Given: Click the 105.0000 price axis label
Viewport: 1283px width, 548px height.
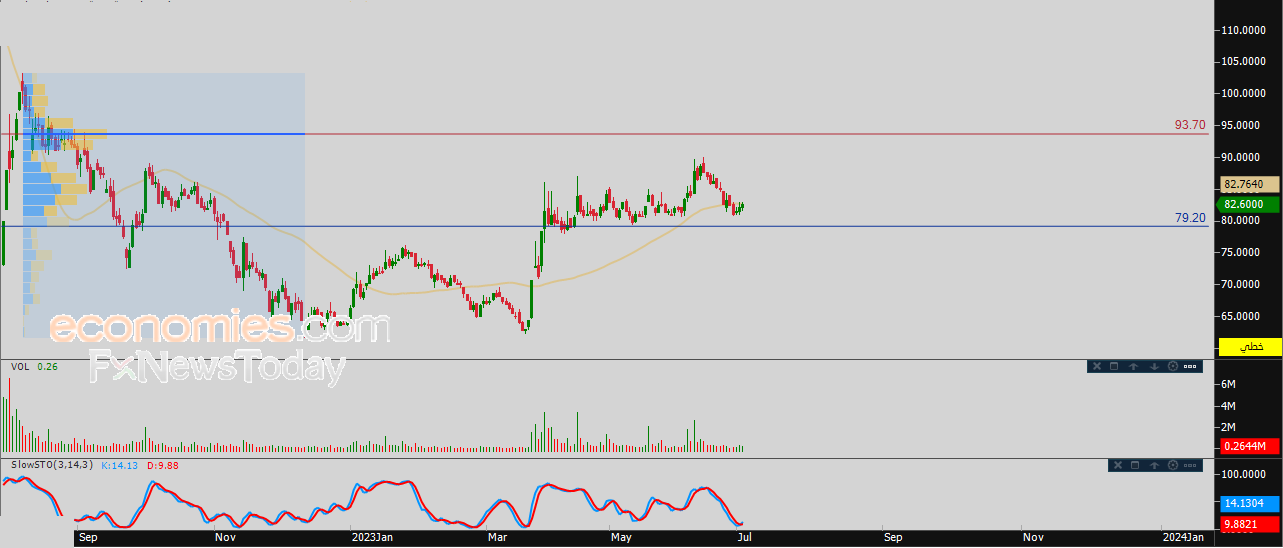Looking at the screenshot, I should 1245,62.
